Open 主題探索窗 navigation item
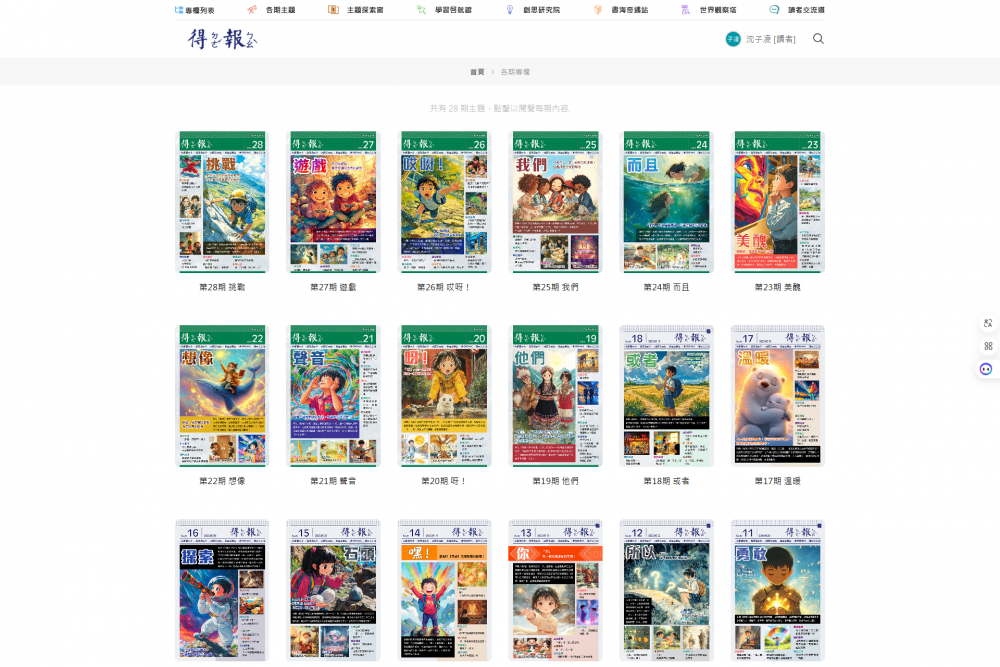The height and width of the screenshot is (667, 1000). (x=365, y=9)
